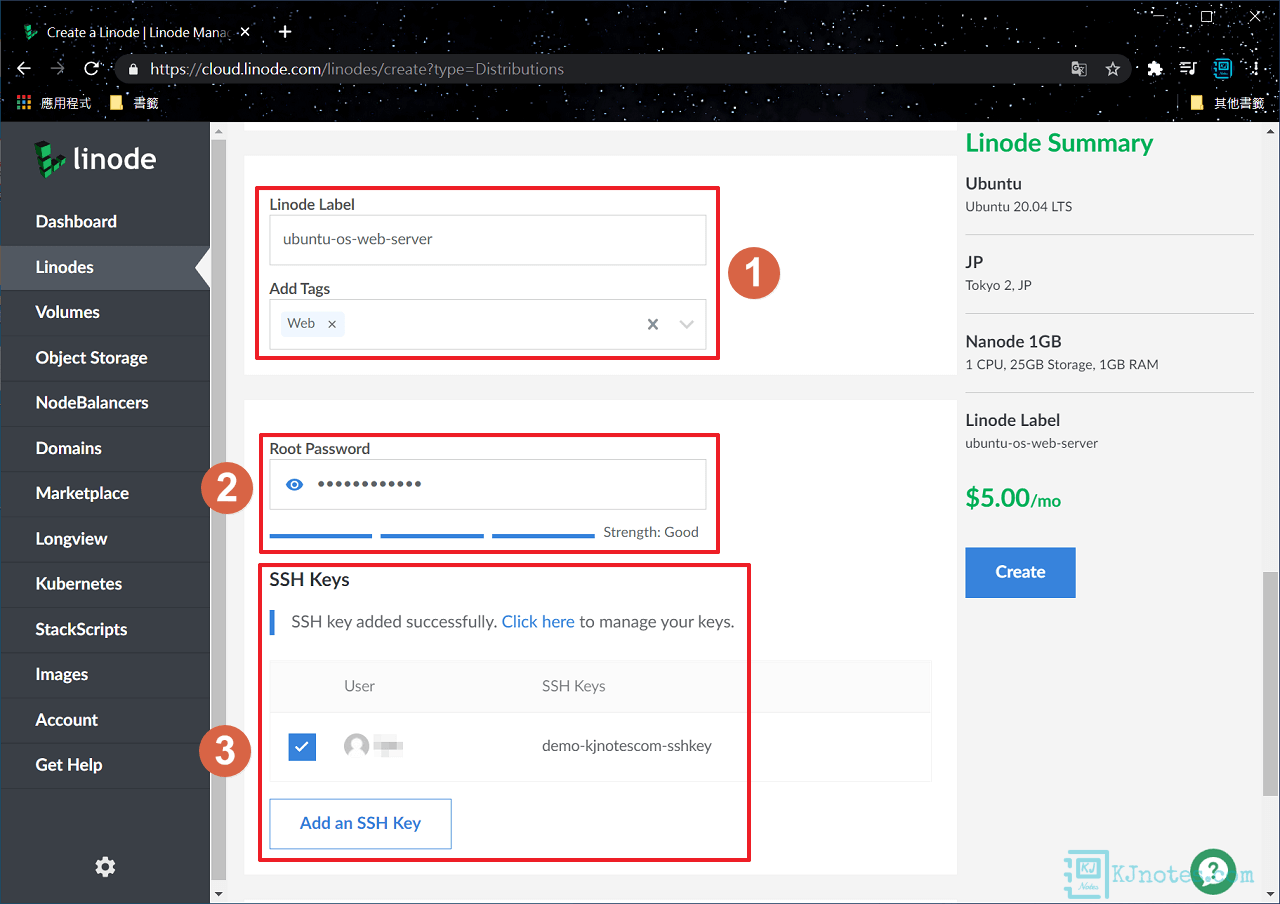Click the browser back arrow
1280x904 pixels.
24,69
